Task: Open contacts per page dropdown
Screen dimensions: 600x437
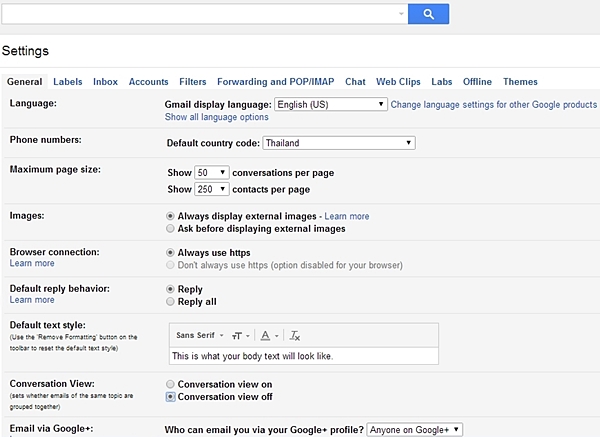Action: (x=212, y=189)
